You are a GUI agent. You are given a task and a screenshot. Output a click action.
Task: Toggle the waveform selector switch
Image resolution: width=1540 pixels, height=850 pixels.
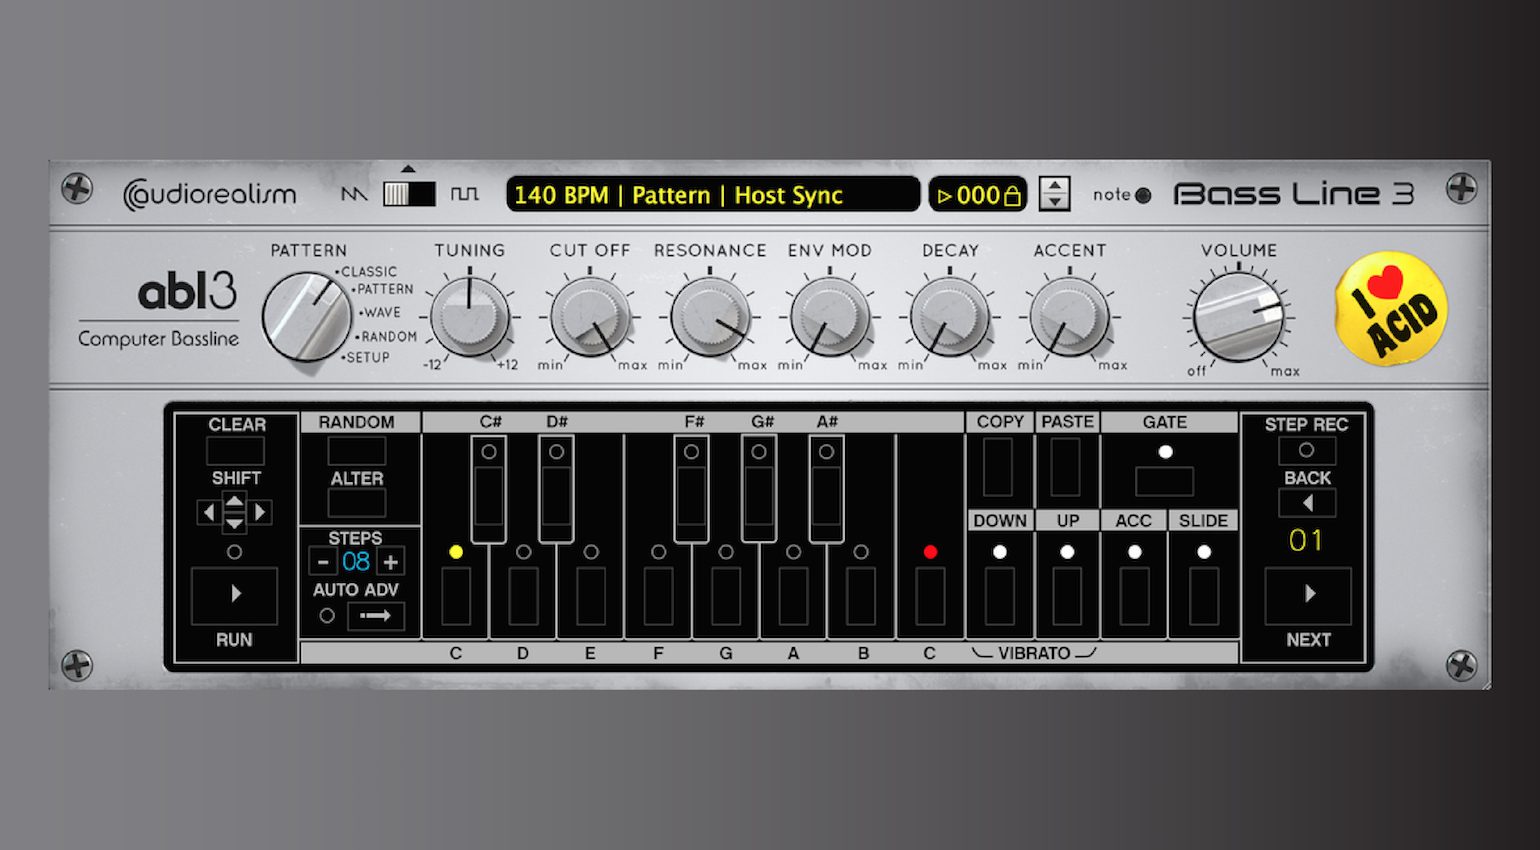[409, 194]
